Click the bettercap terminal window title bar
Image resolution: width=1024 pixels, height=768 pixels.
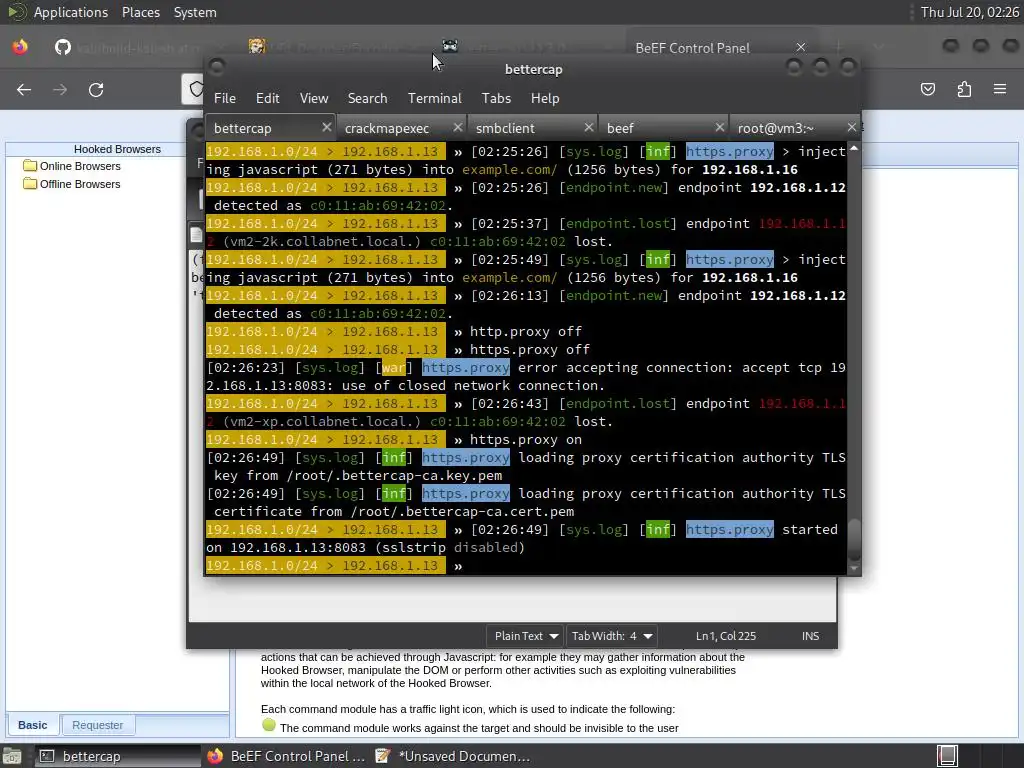tap(533, 69)
